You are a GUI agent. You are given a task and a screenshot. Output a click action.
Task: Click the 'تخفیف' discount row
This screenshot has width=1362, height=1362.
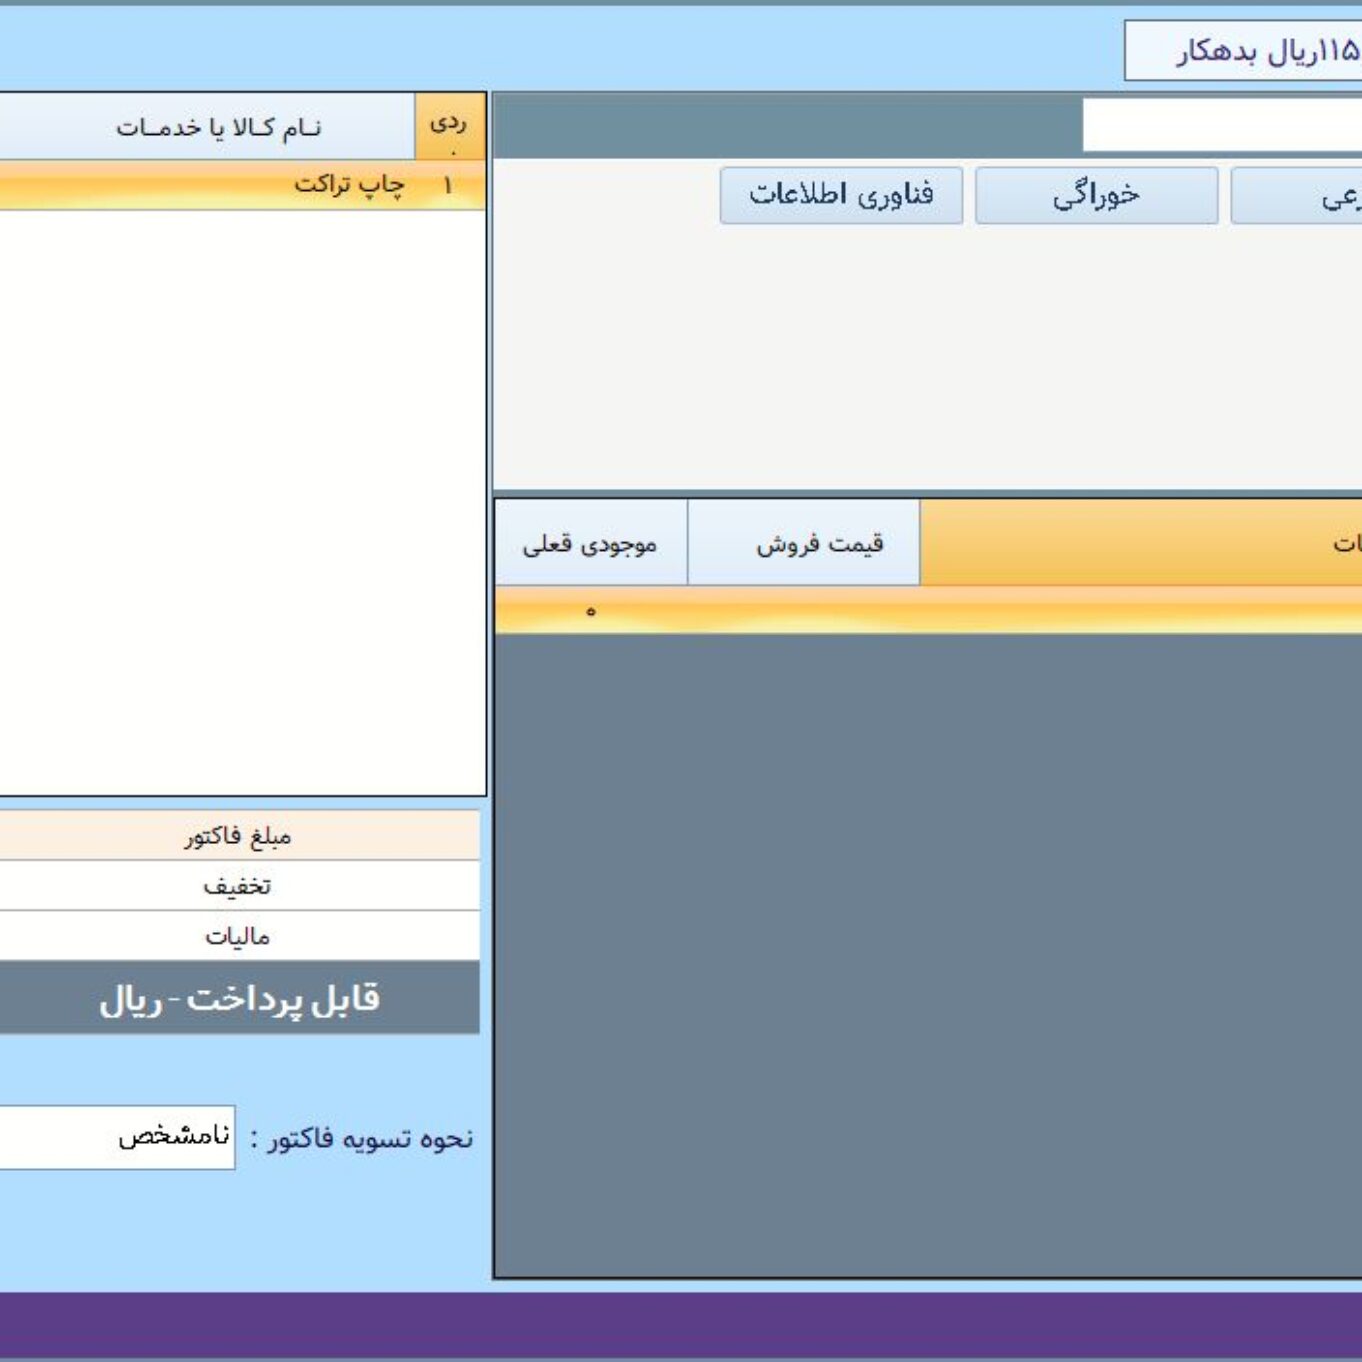point(238,886)
